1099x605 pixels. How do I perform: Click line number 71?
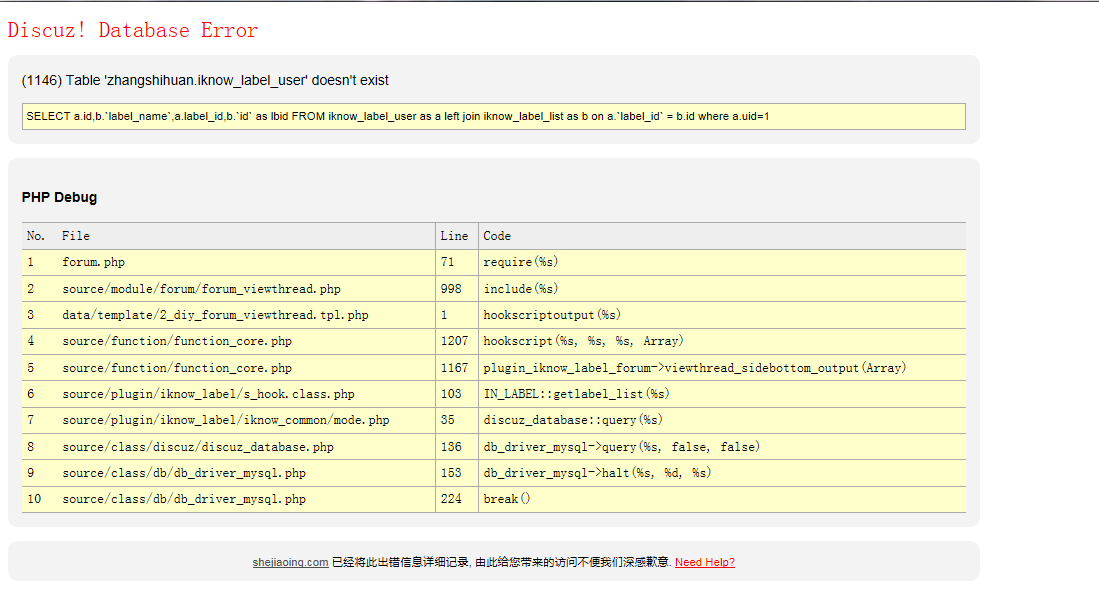447,262
